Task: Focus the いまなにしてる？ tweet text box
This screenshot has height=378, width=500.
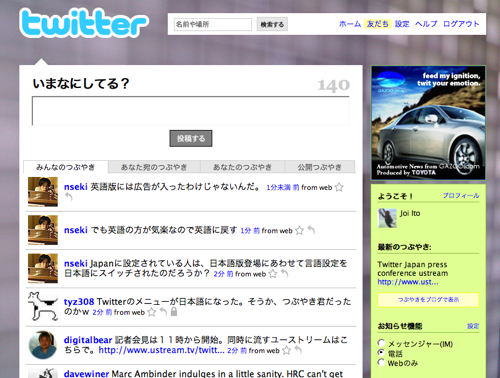Action: pyautogui.click(x=191, y=111)
